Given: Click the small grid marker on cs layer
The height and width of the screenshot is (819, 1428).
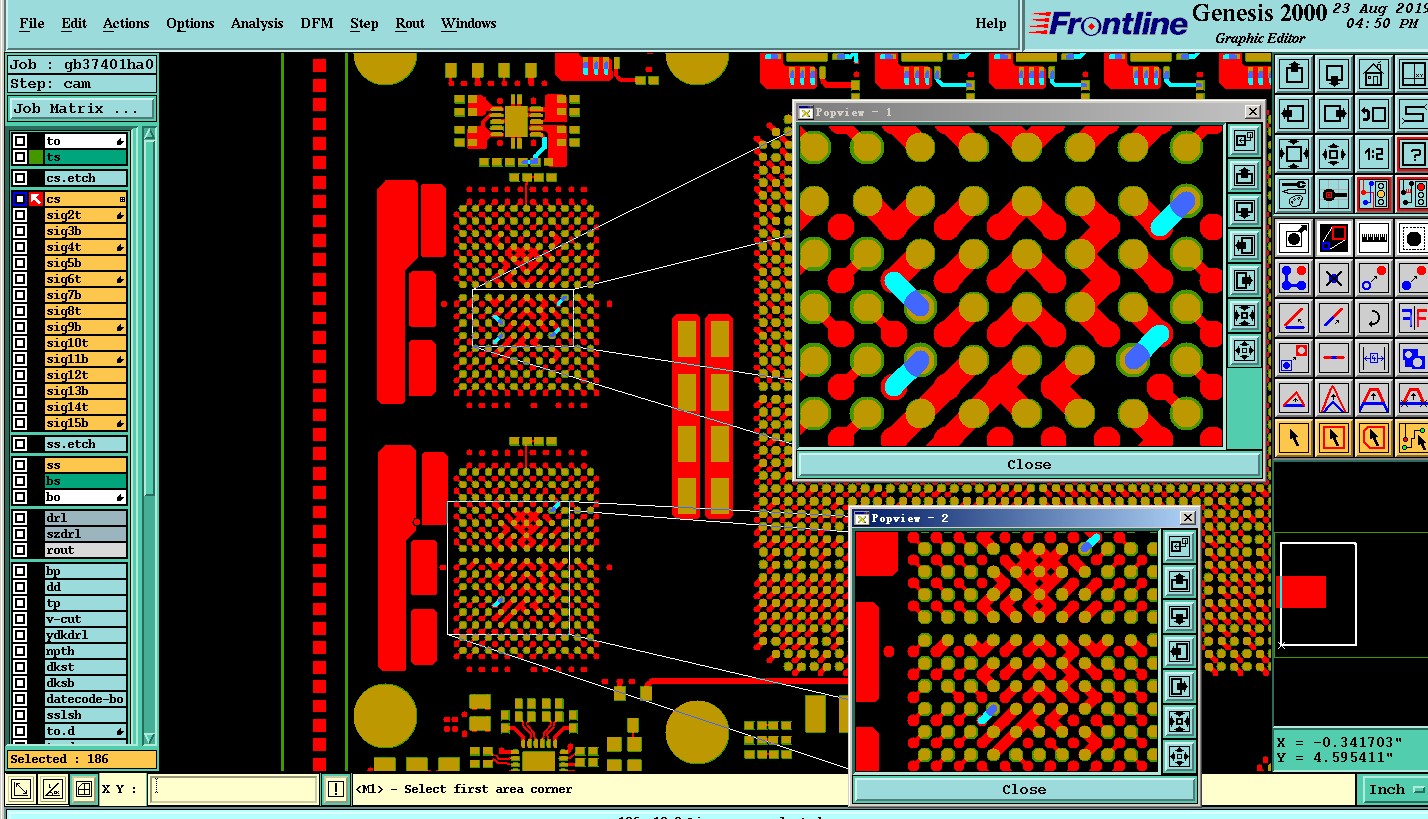Looking at the screenshot, I should point(122,200).
